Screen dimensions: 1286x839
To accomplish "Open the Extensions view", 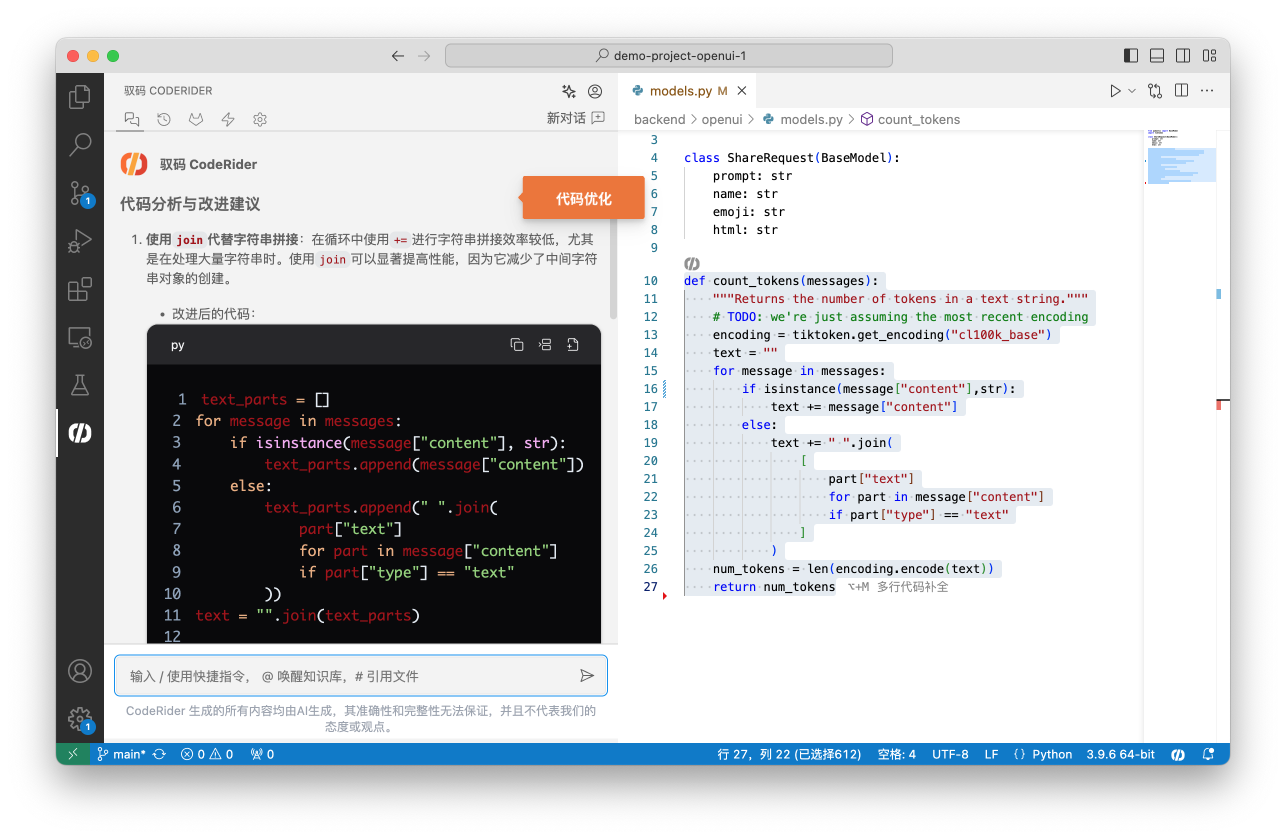I will pos(80,289).
